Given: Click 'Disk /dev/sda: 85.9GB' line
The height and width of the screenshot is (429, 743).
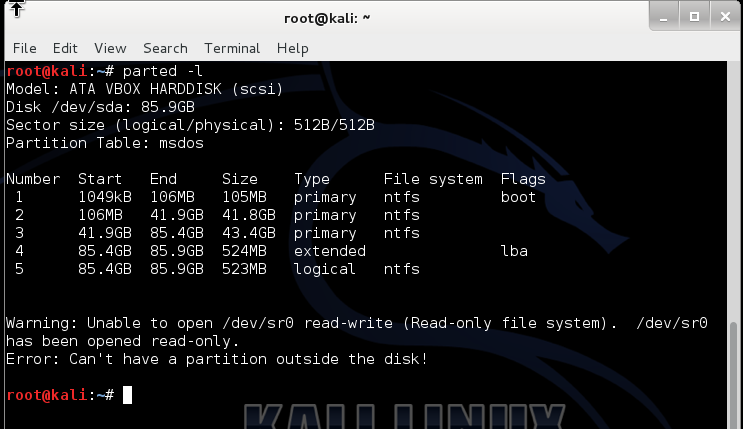Looking at the screenshot, I should tap(100, 107).
